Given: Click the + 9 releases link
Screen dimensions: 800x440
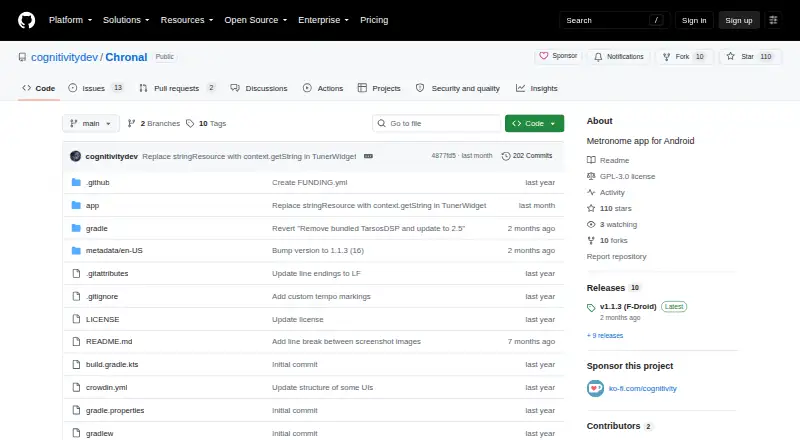Looking at the screenshot, I should click(605, 335).
